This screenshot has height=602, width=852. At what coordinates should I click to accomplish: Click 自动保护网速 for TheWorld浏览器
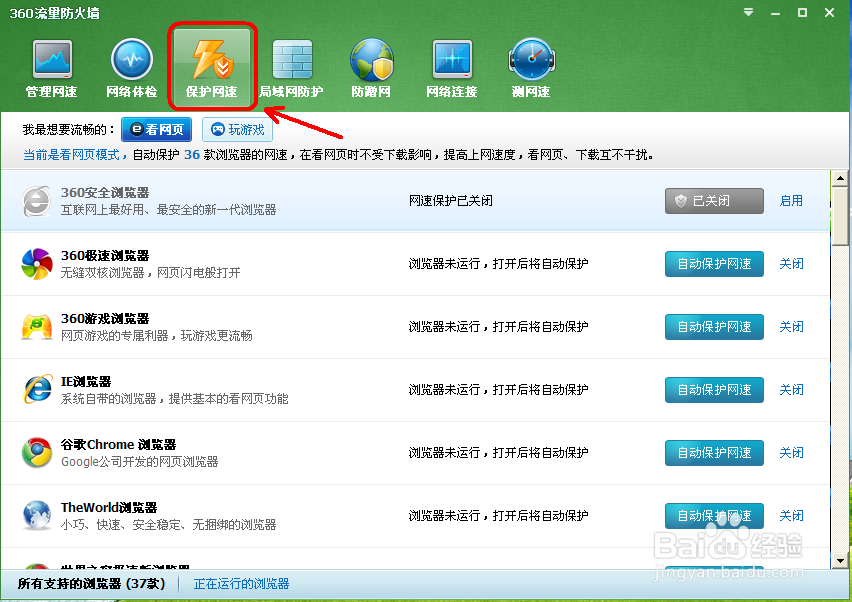714,516
